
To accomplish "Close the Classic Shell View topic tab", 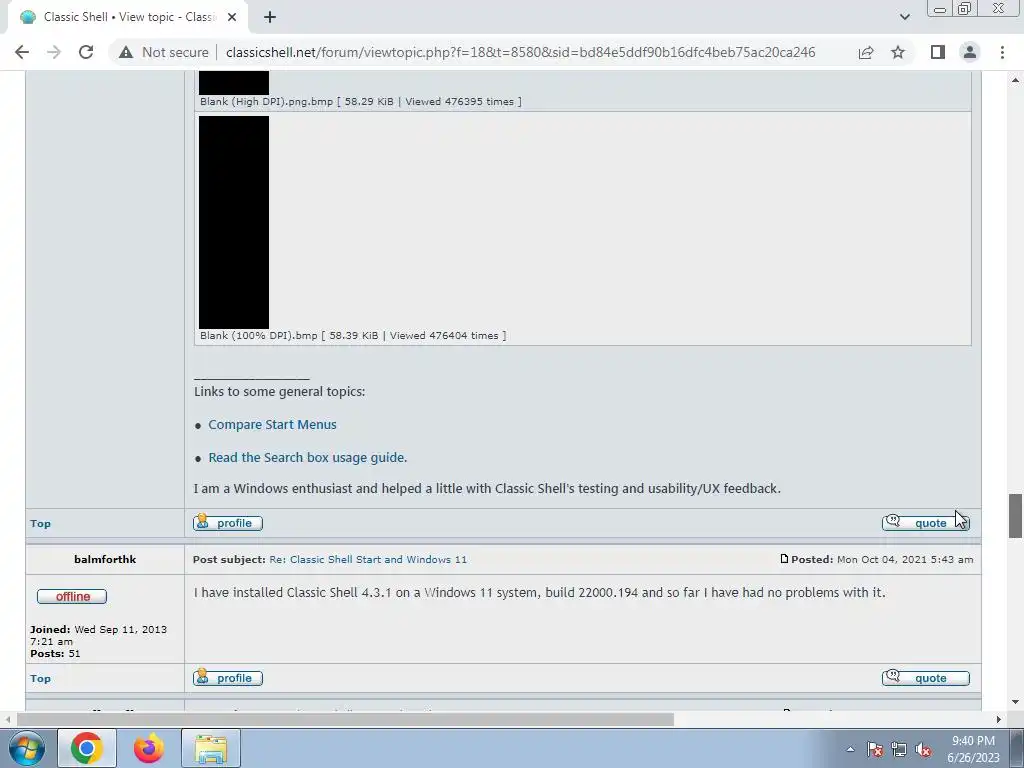I will (232, 17).
